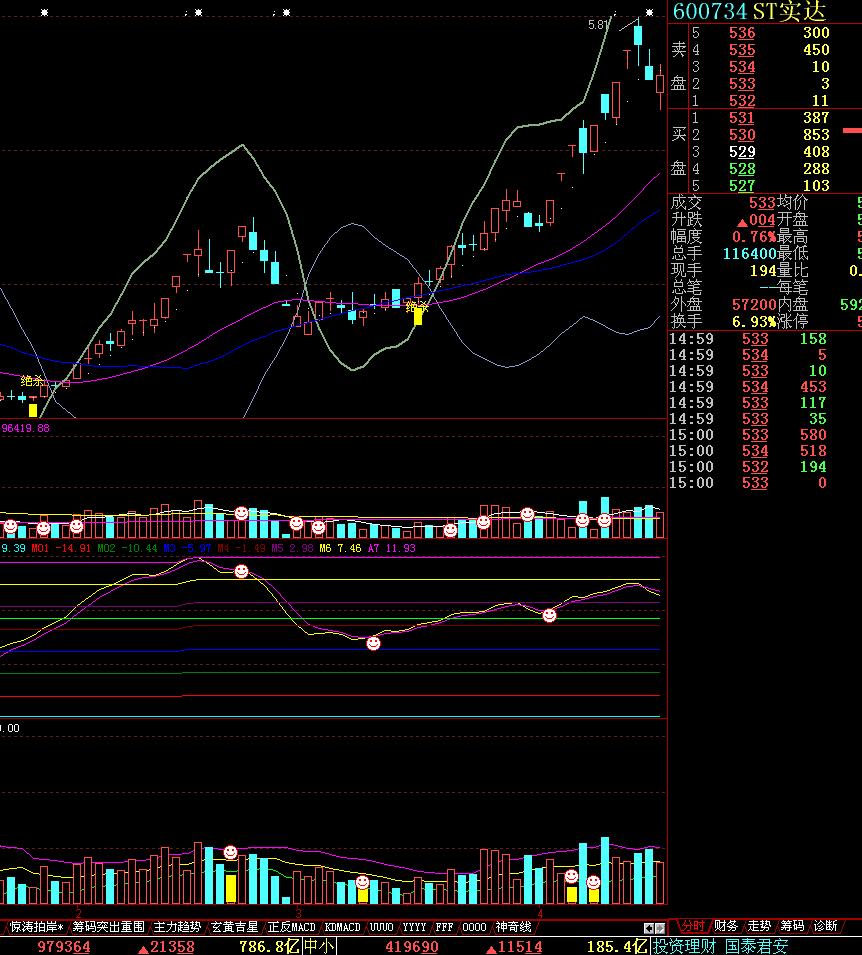The image size is (862, 955).
Task: Click the 国泰君安 link in status bar
Action: pos(756,946)
